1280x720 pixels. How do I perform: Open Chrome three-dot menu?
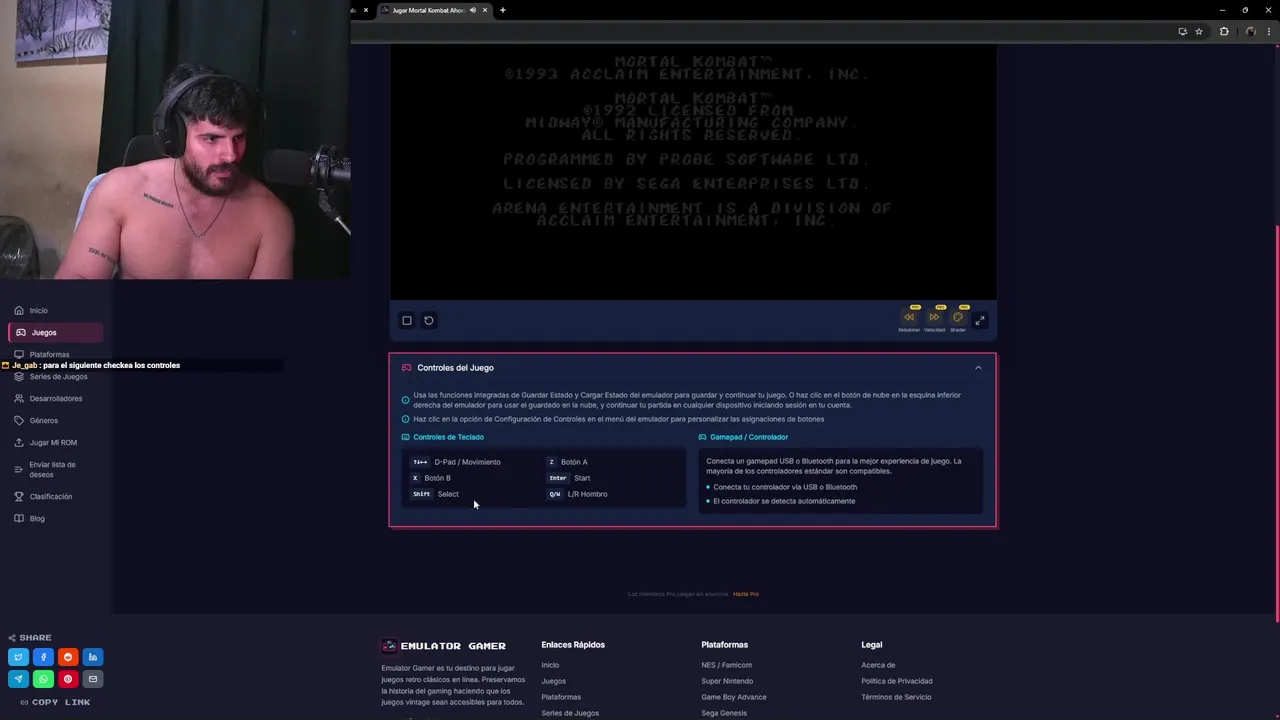click(1270, 31)
